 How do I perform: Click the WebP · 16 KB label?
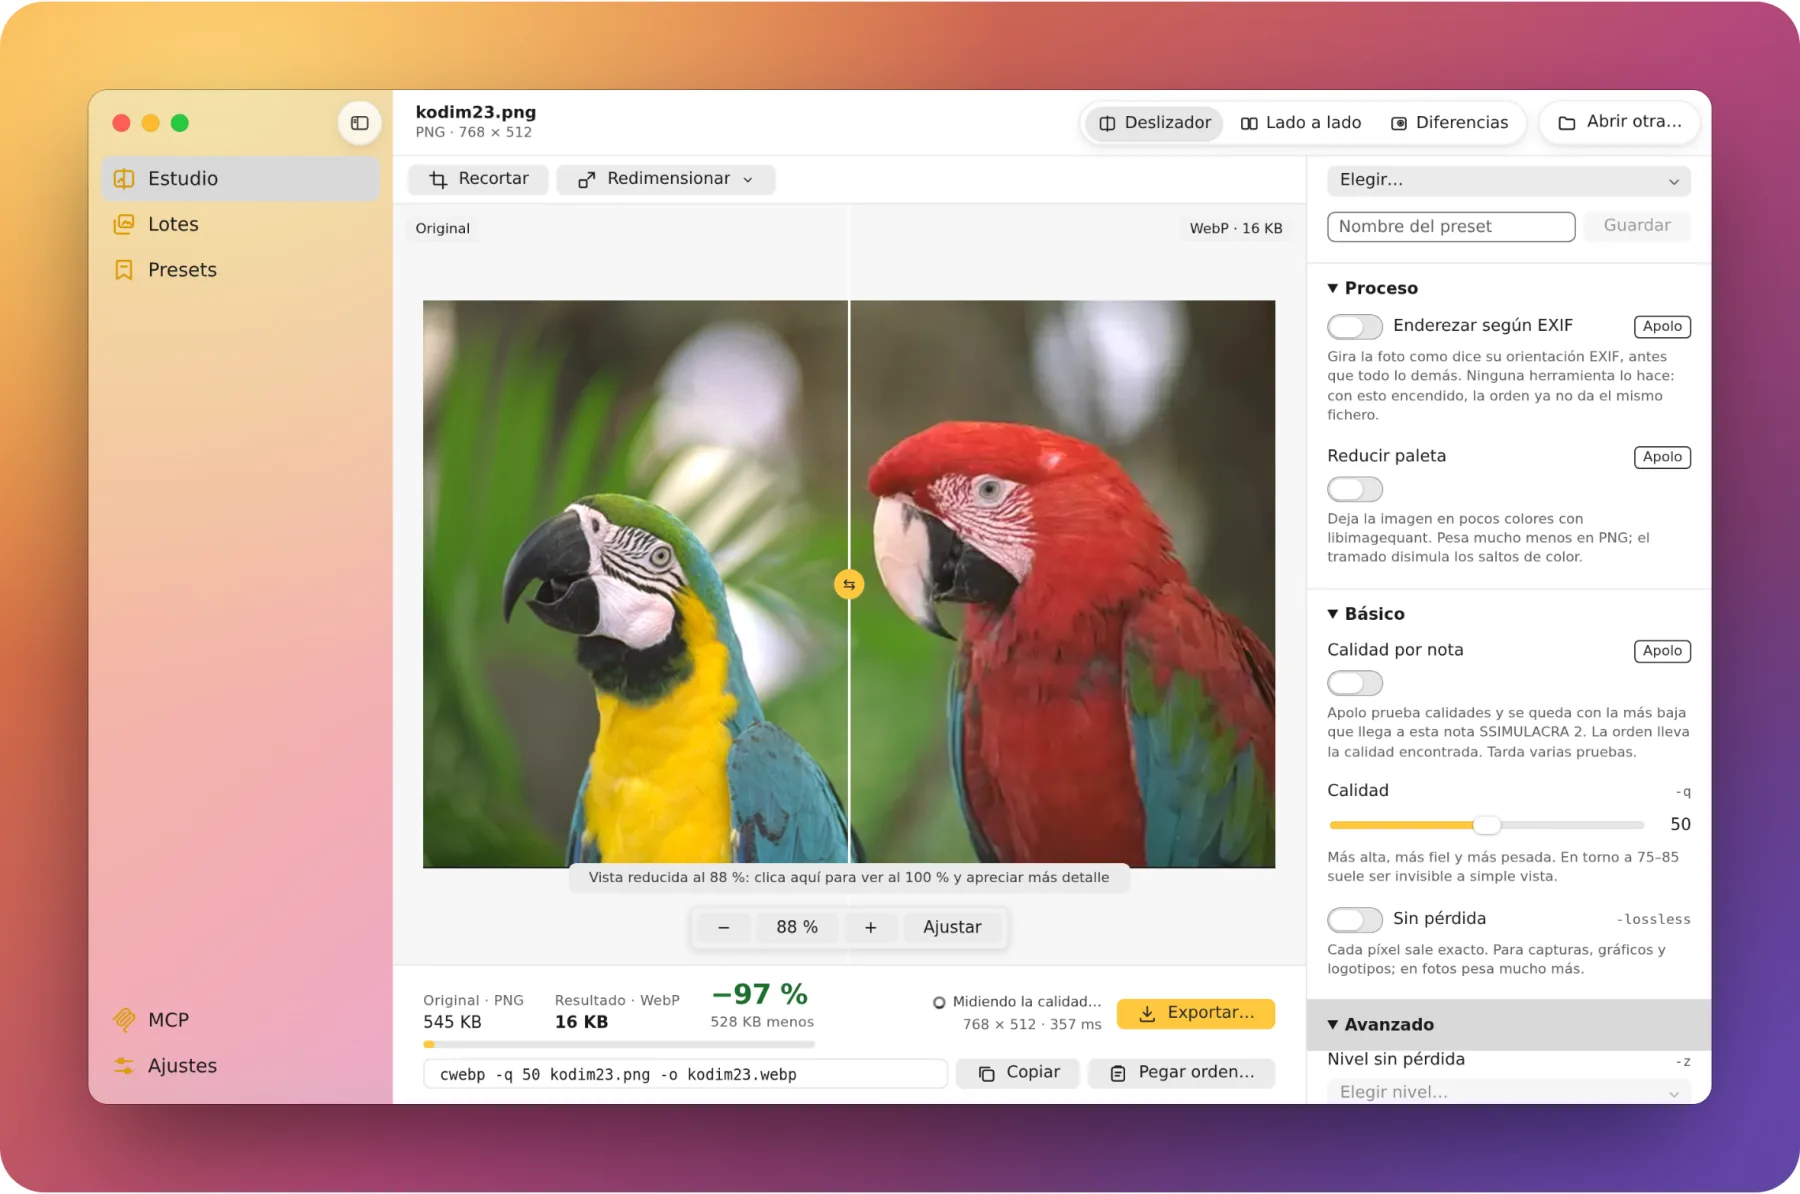tap(1236, 228)
